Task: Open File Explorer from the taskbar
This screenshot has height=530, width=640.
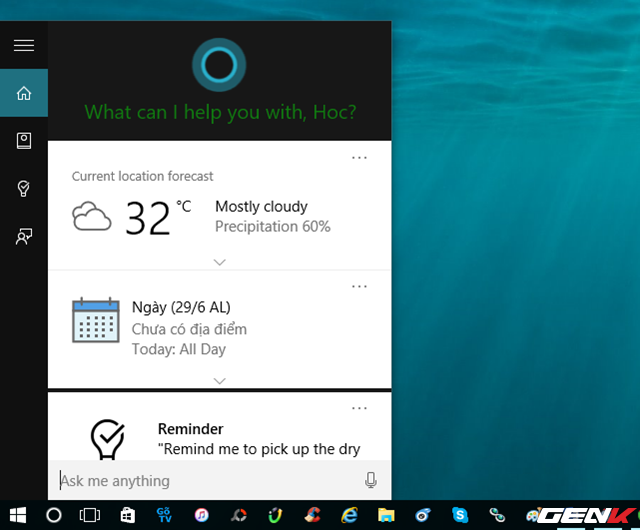Action: point(386,515)
